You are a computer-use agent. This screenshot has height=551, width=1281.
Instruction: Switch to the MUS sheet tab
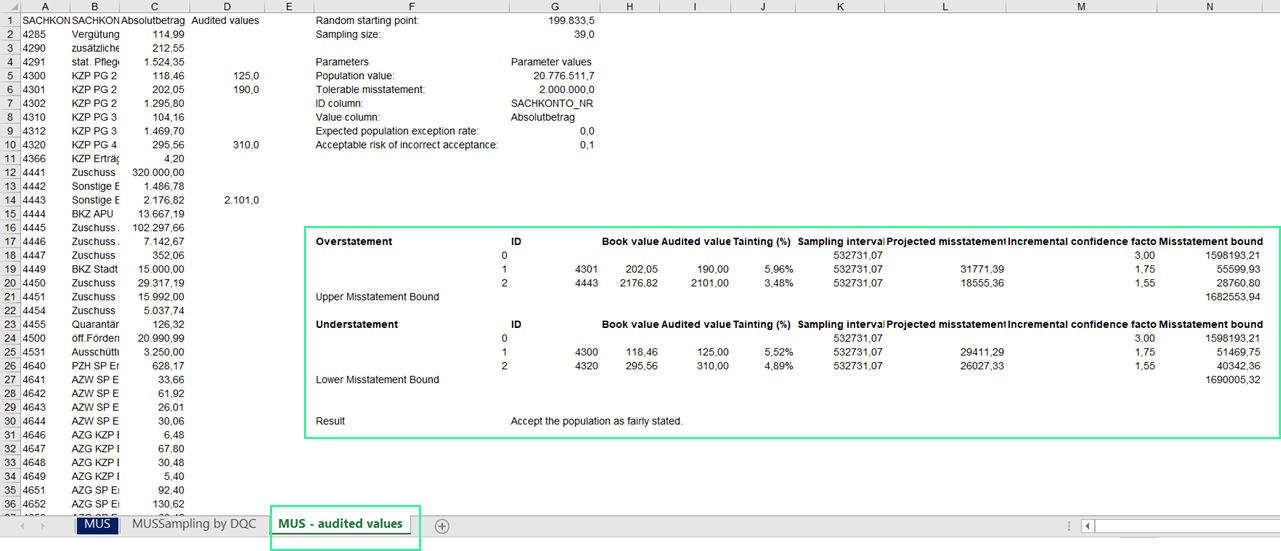pyautogui.click(x=97, y=524)
